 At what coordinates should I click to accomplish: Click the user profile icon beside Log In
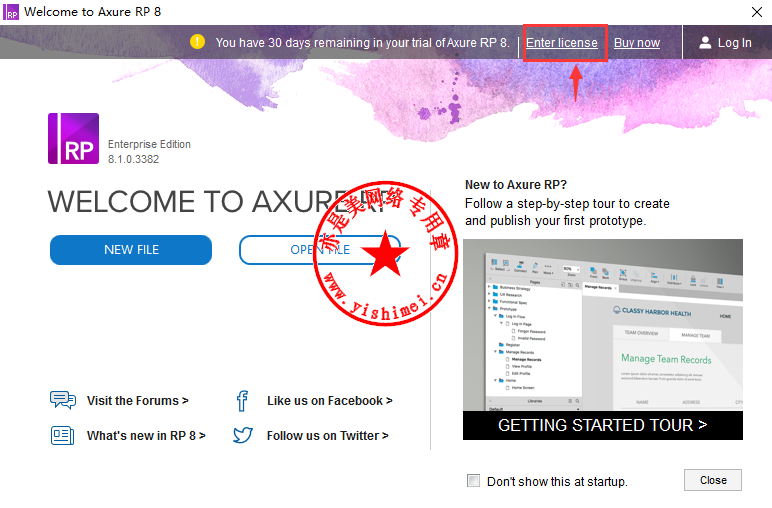click(x=705, y=42)
